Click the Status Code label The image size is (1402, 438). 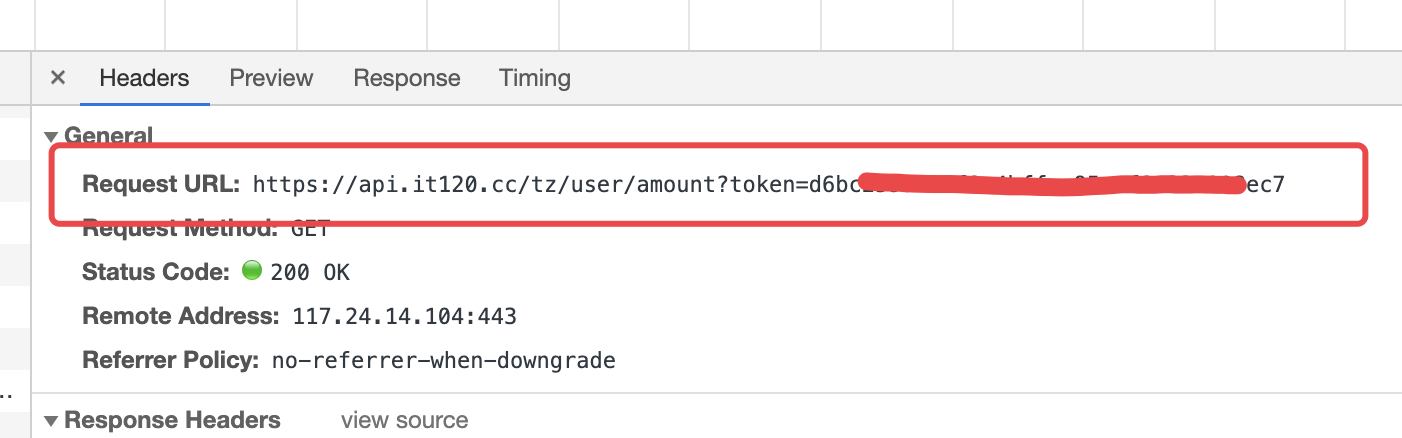tap(157, 272)
